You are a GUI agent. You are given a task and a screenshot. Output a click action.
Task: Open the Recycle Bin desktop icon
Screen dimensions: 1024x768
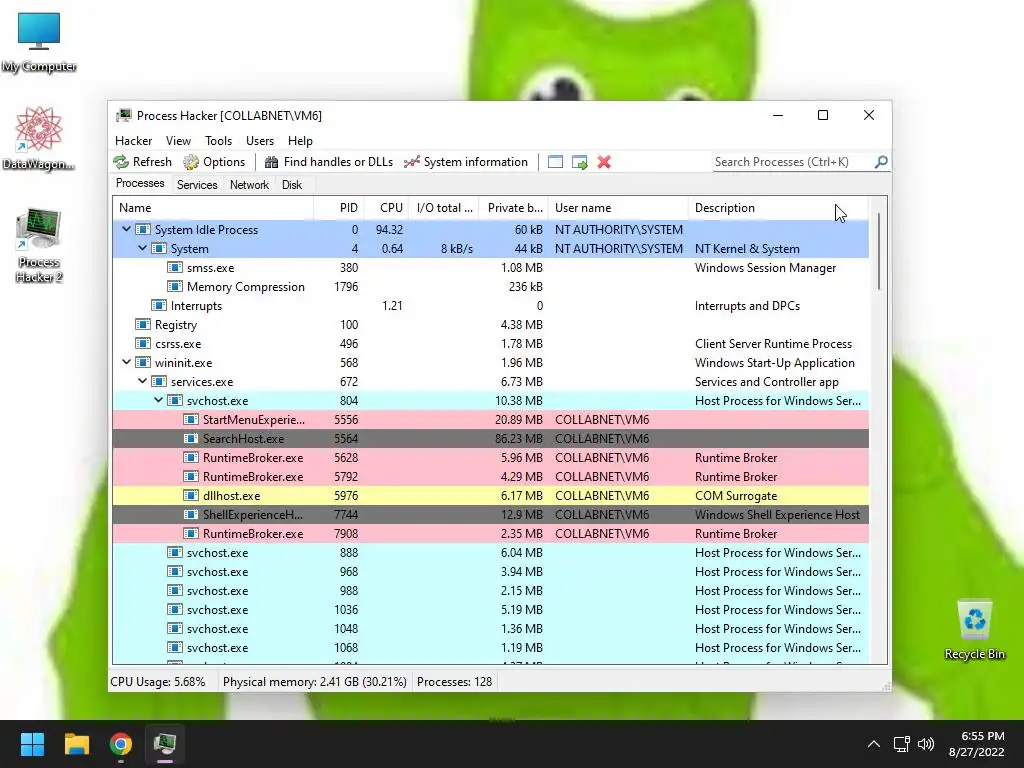(974, 630)
